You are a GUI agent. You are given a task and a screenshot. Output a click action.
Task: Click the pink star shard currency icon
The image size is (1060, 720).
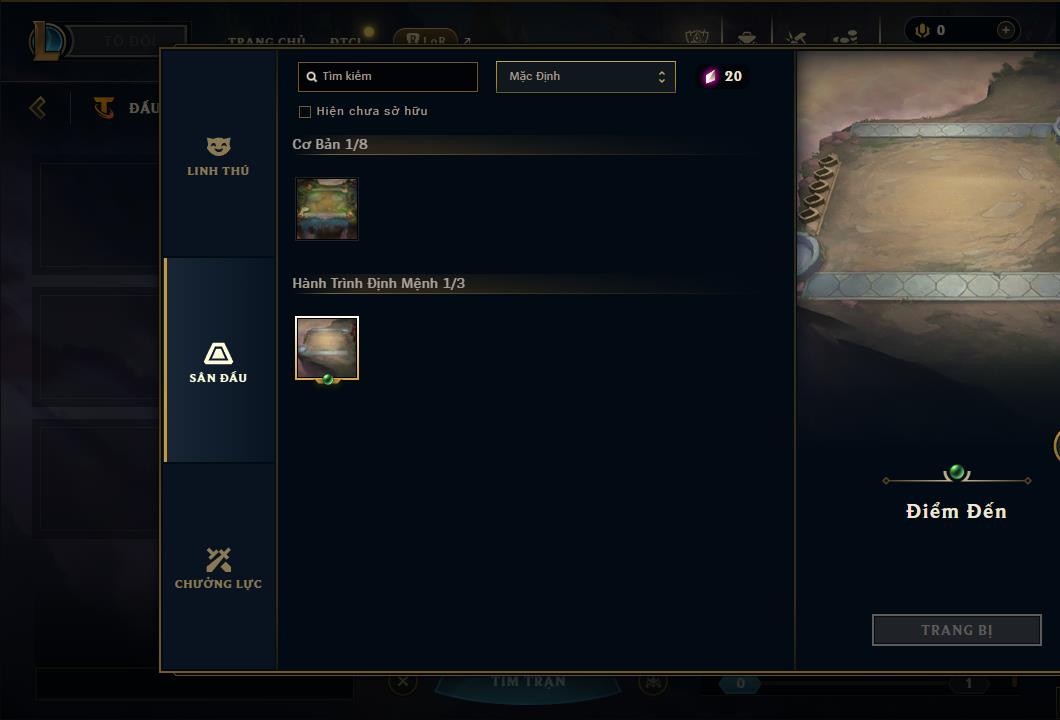point(710,76)
